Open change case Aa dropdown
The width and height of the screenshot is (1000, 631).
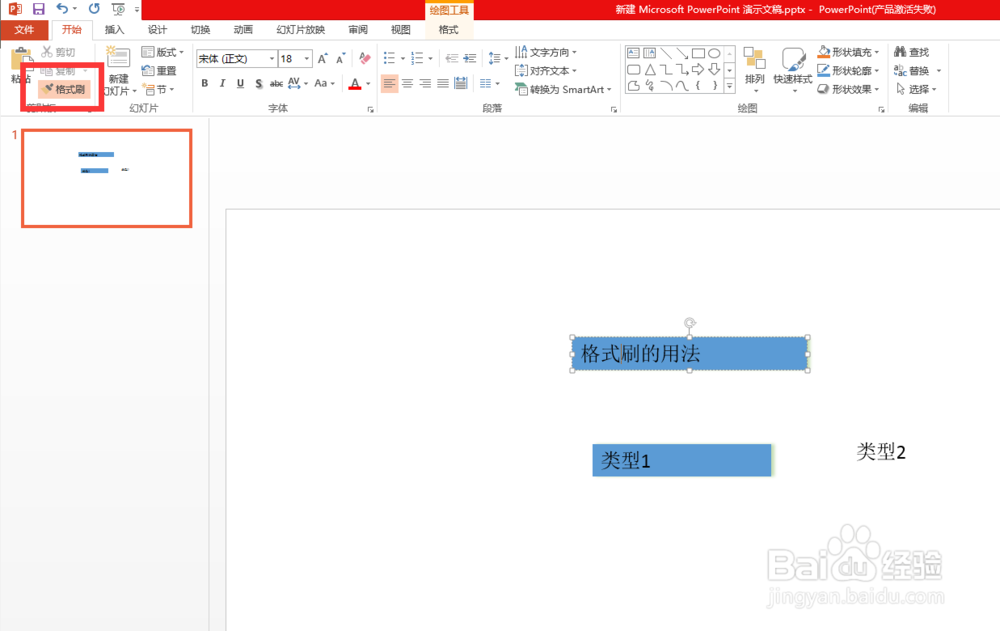[324, 84]
